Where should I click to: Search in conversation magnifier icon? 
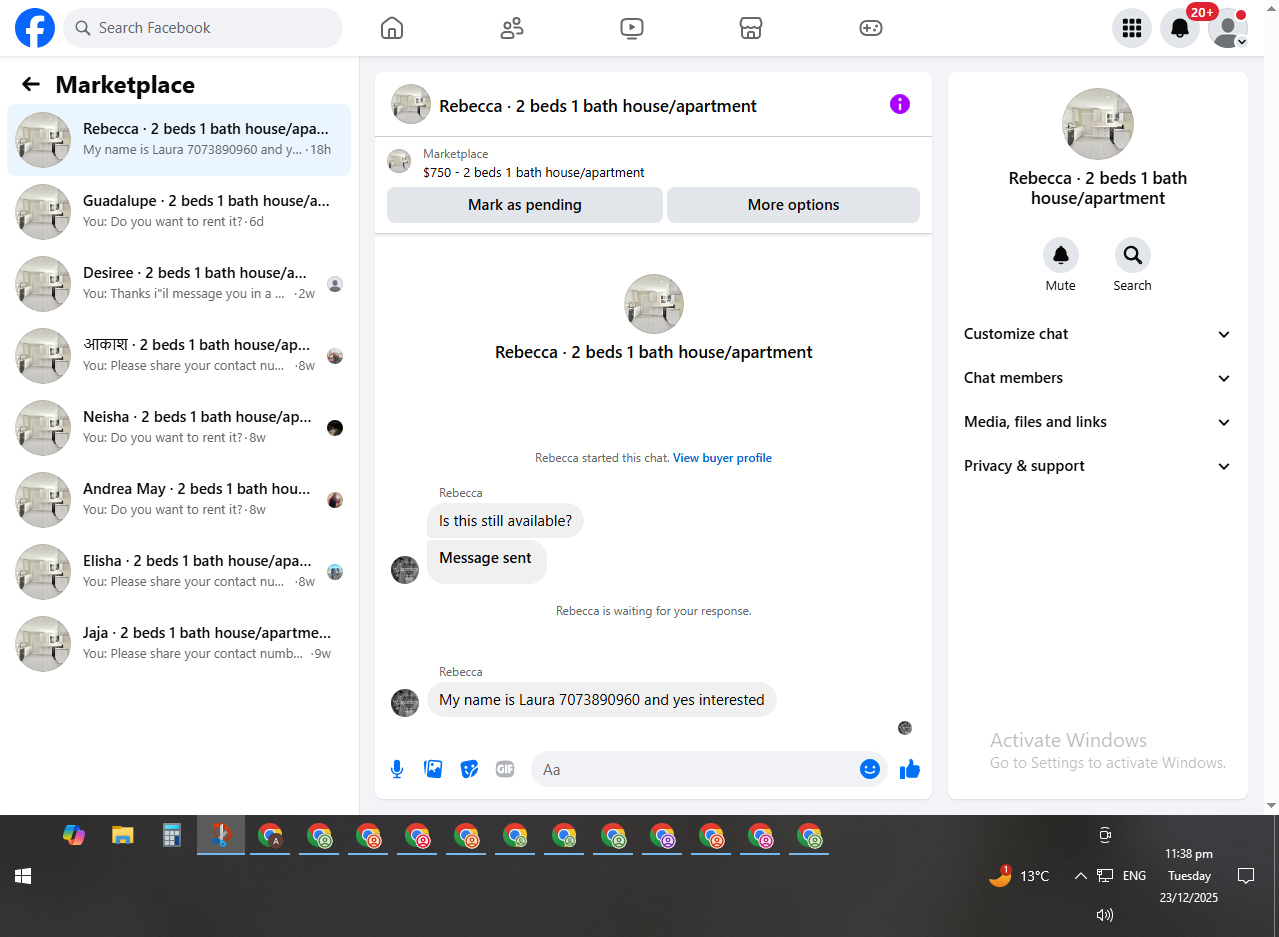click(1133, 255)
